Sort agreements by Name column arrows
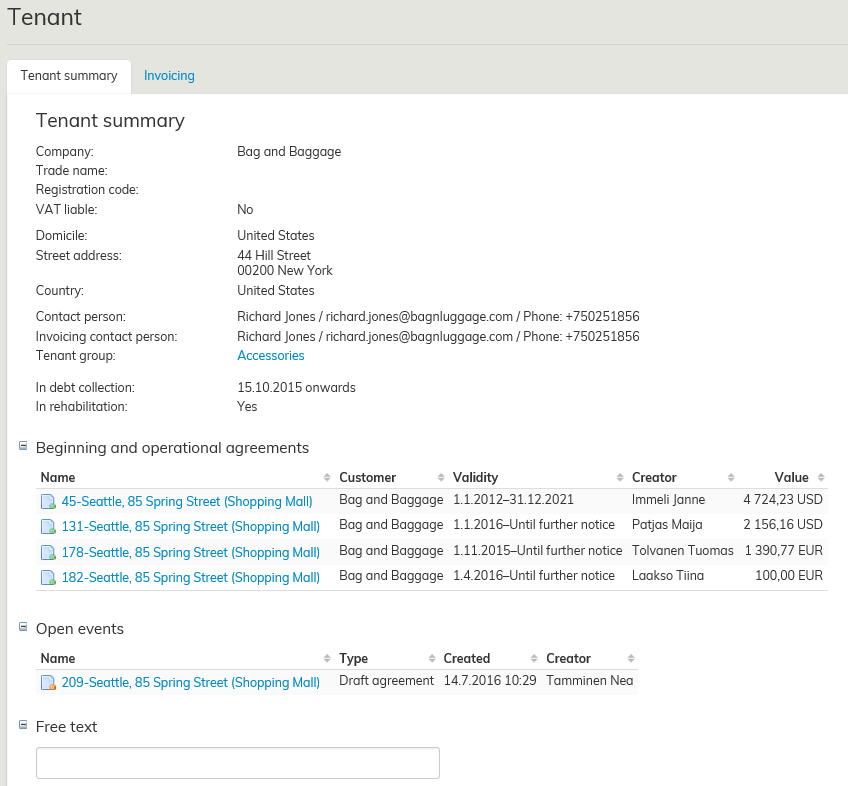Screen dimensions: 848x786 tap(326, 478)
